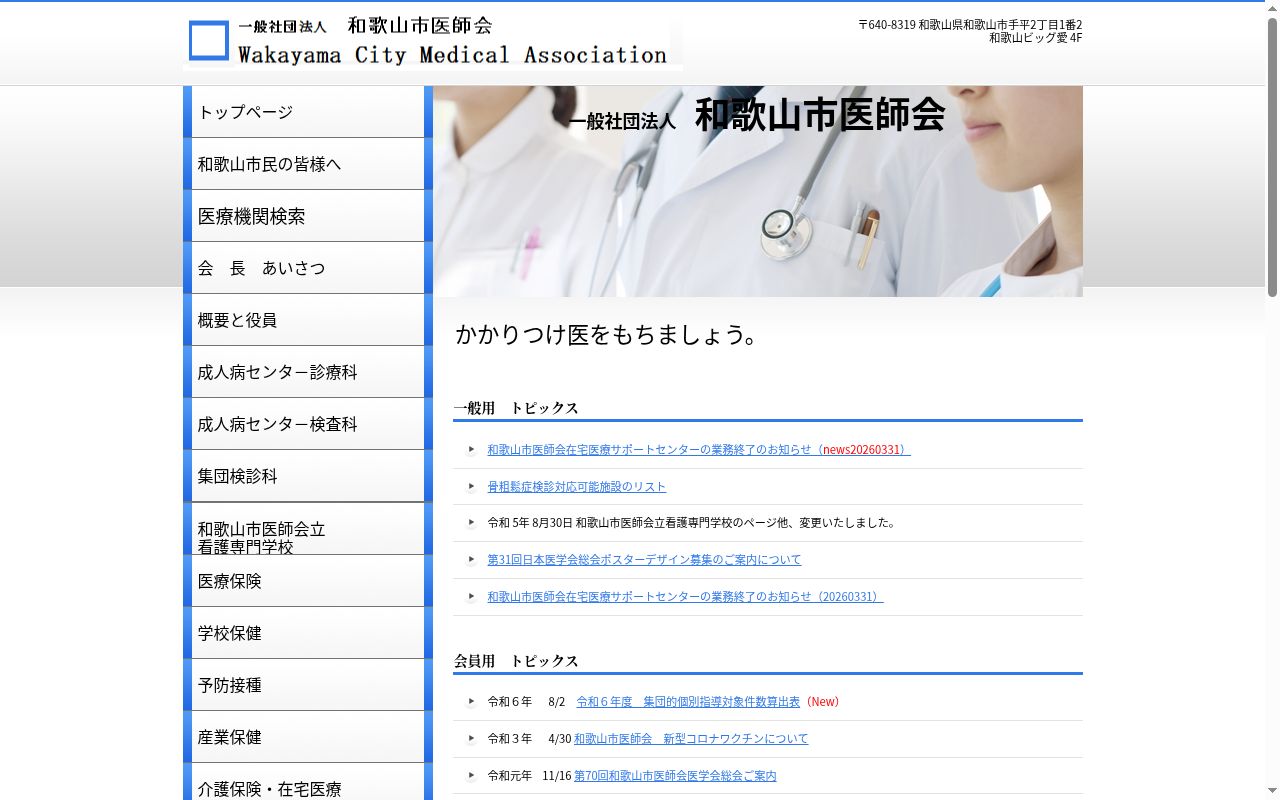Select 成人病センター診療科 in the sidebar
The image size is (1280, 800).
point(308,372)
